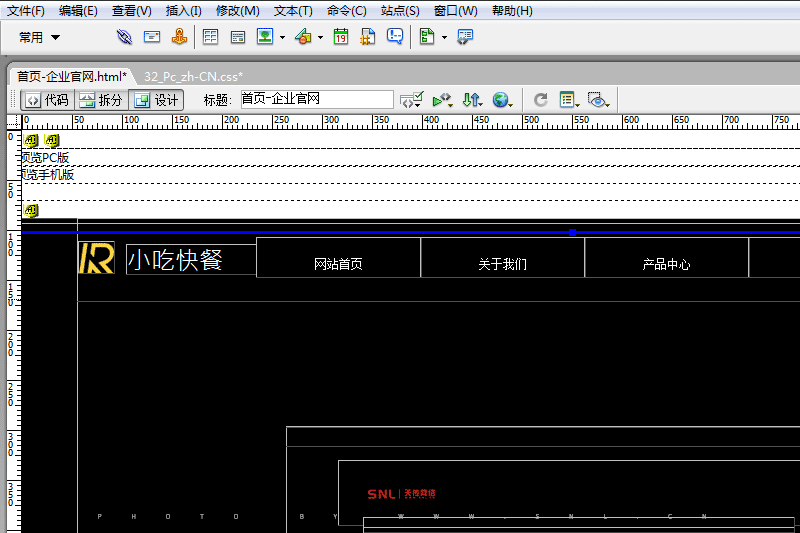This screenshot has width=800, height=533.
Task: Open 查看(V) menu
Action: (132, 11)
